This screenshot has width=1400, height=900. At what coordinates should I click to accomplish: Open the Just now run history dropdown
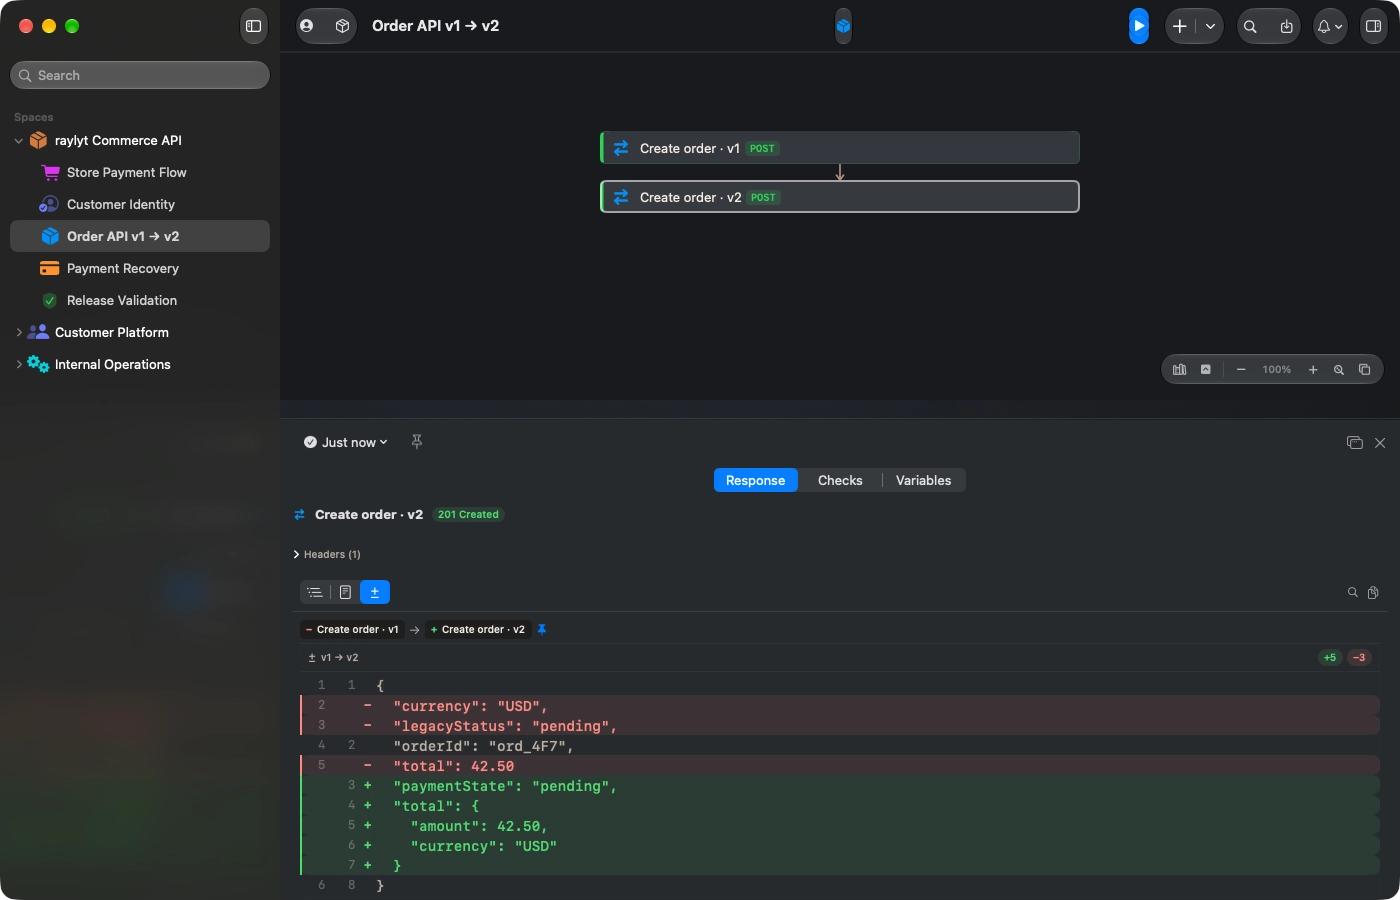point(346,442)
